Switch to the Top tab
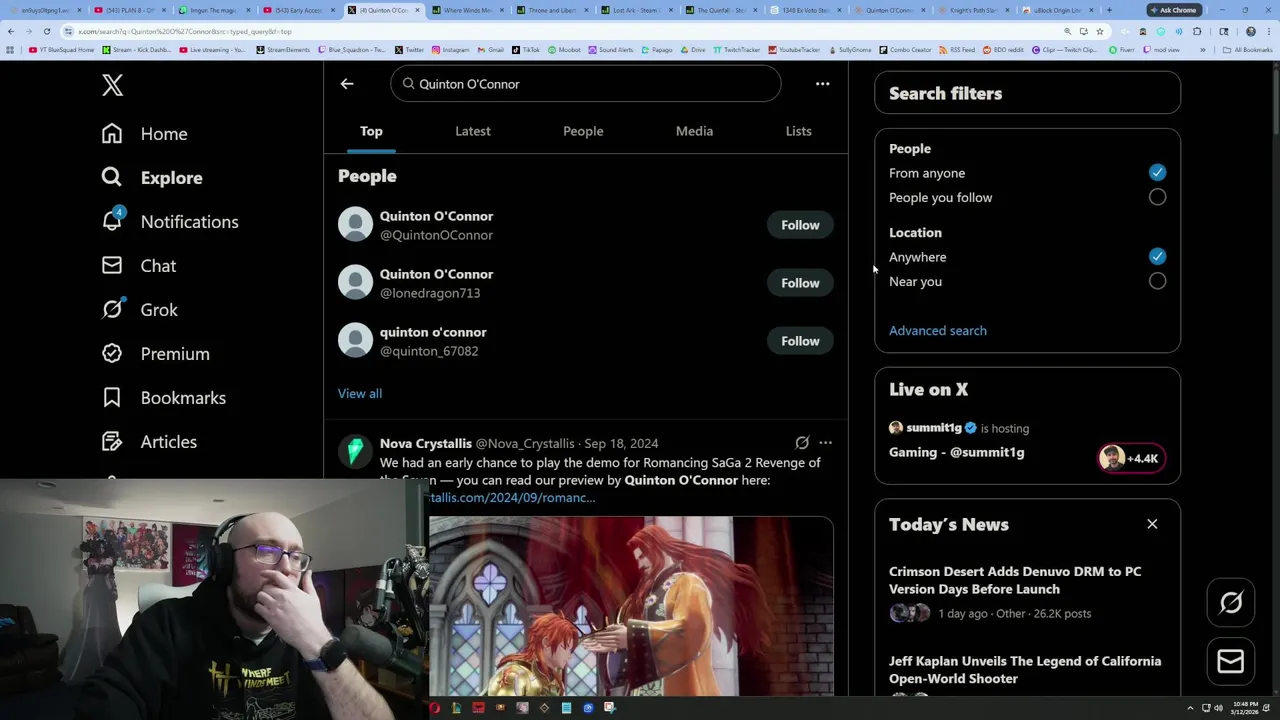 (371, 131)
